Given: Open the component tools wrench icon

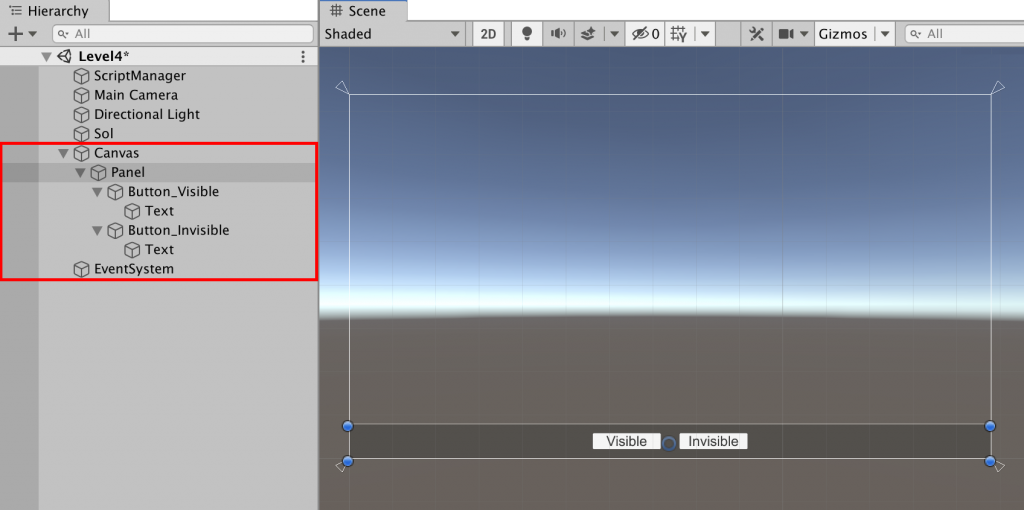Looking at the screenshot, I should tap(757, 34).
